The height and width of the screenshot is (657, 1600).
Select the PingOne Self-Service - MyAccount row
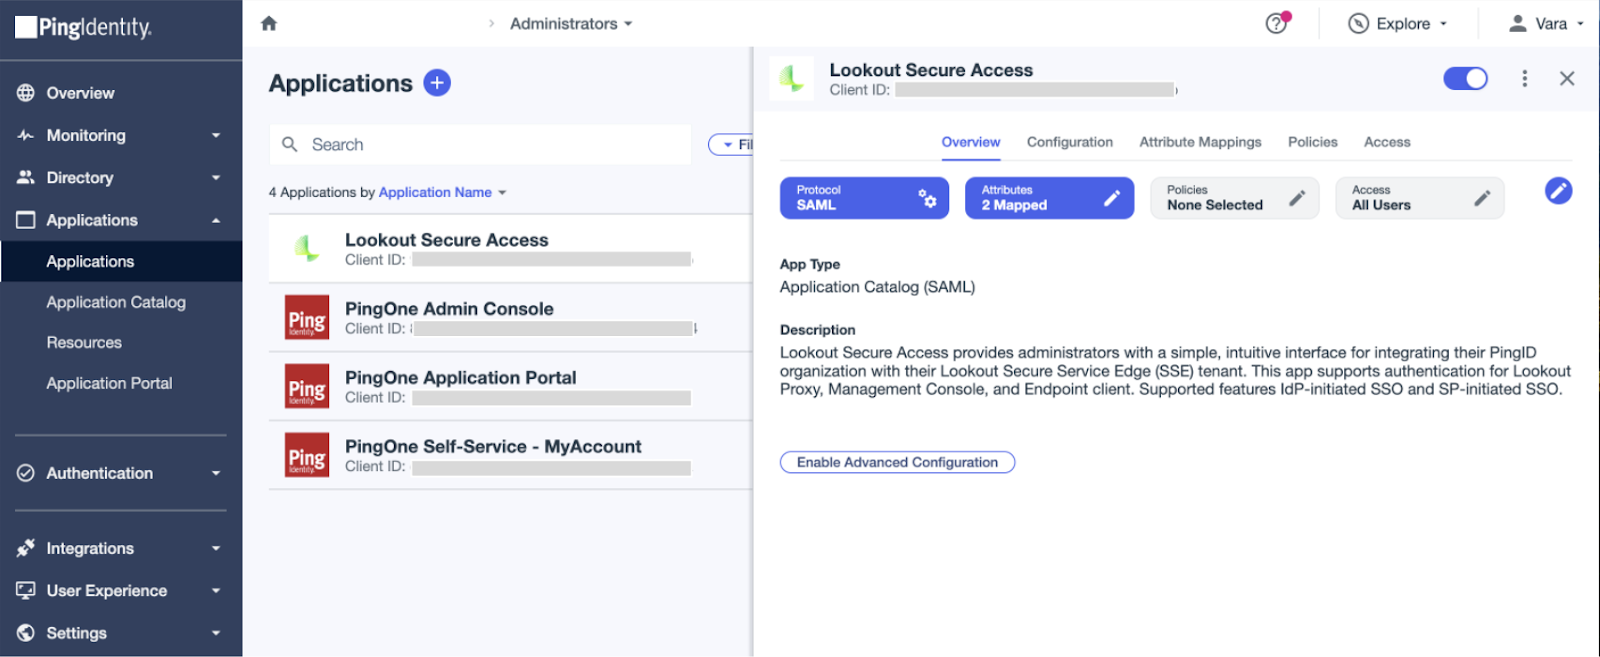pos(510,456)
